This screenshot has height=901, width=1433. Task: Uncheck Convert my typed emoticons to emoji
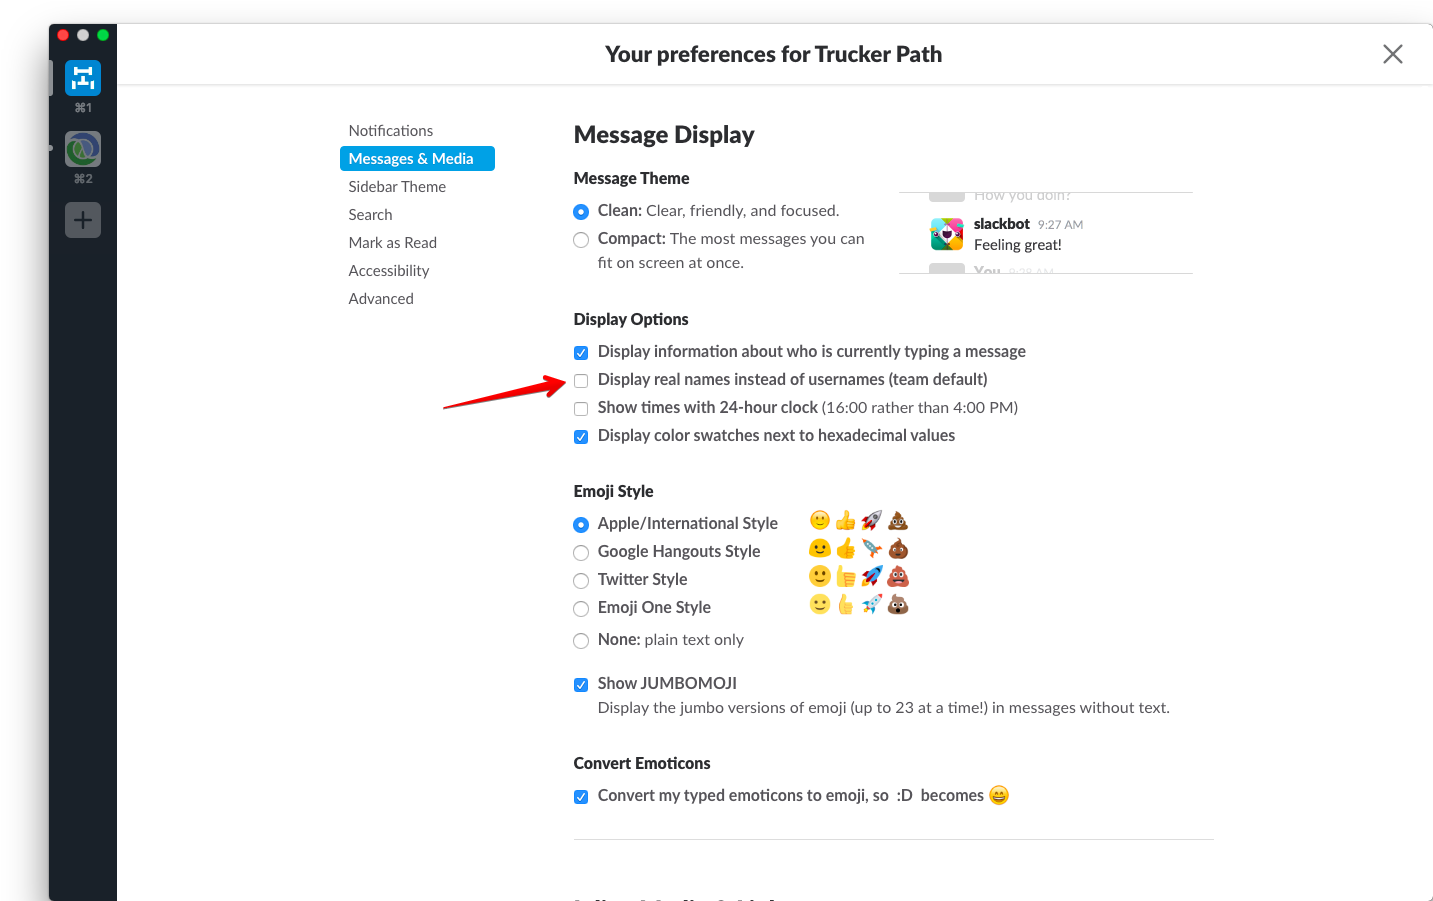click(581, 797)
